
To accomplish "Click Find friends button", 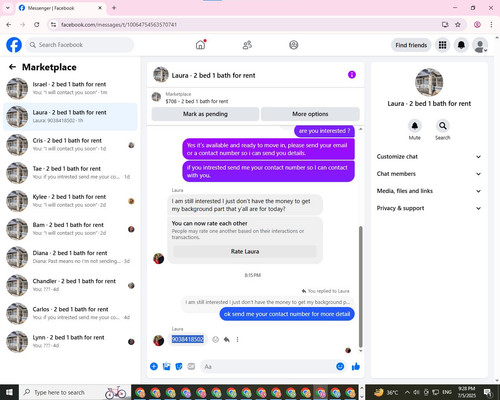I will coord(411,45).
